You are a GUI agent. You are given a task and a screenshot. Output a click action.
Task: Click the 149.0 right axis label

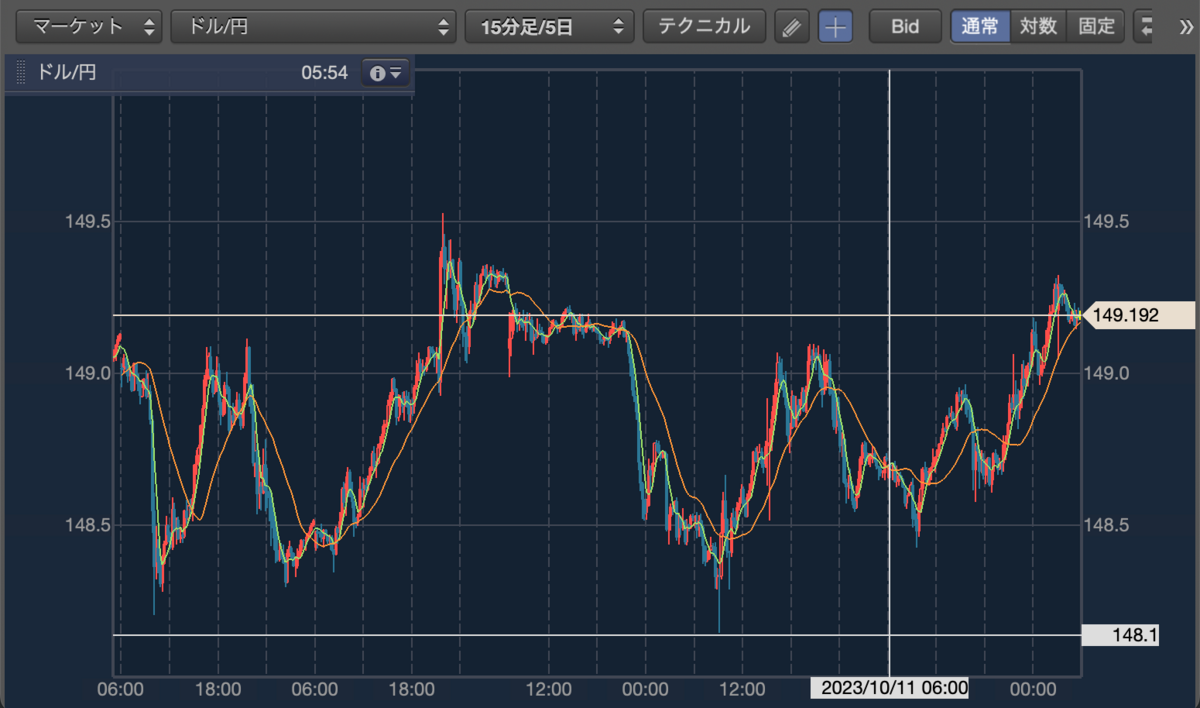[1107, 373]
